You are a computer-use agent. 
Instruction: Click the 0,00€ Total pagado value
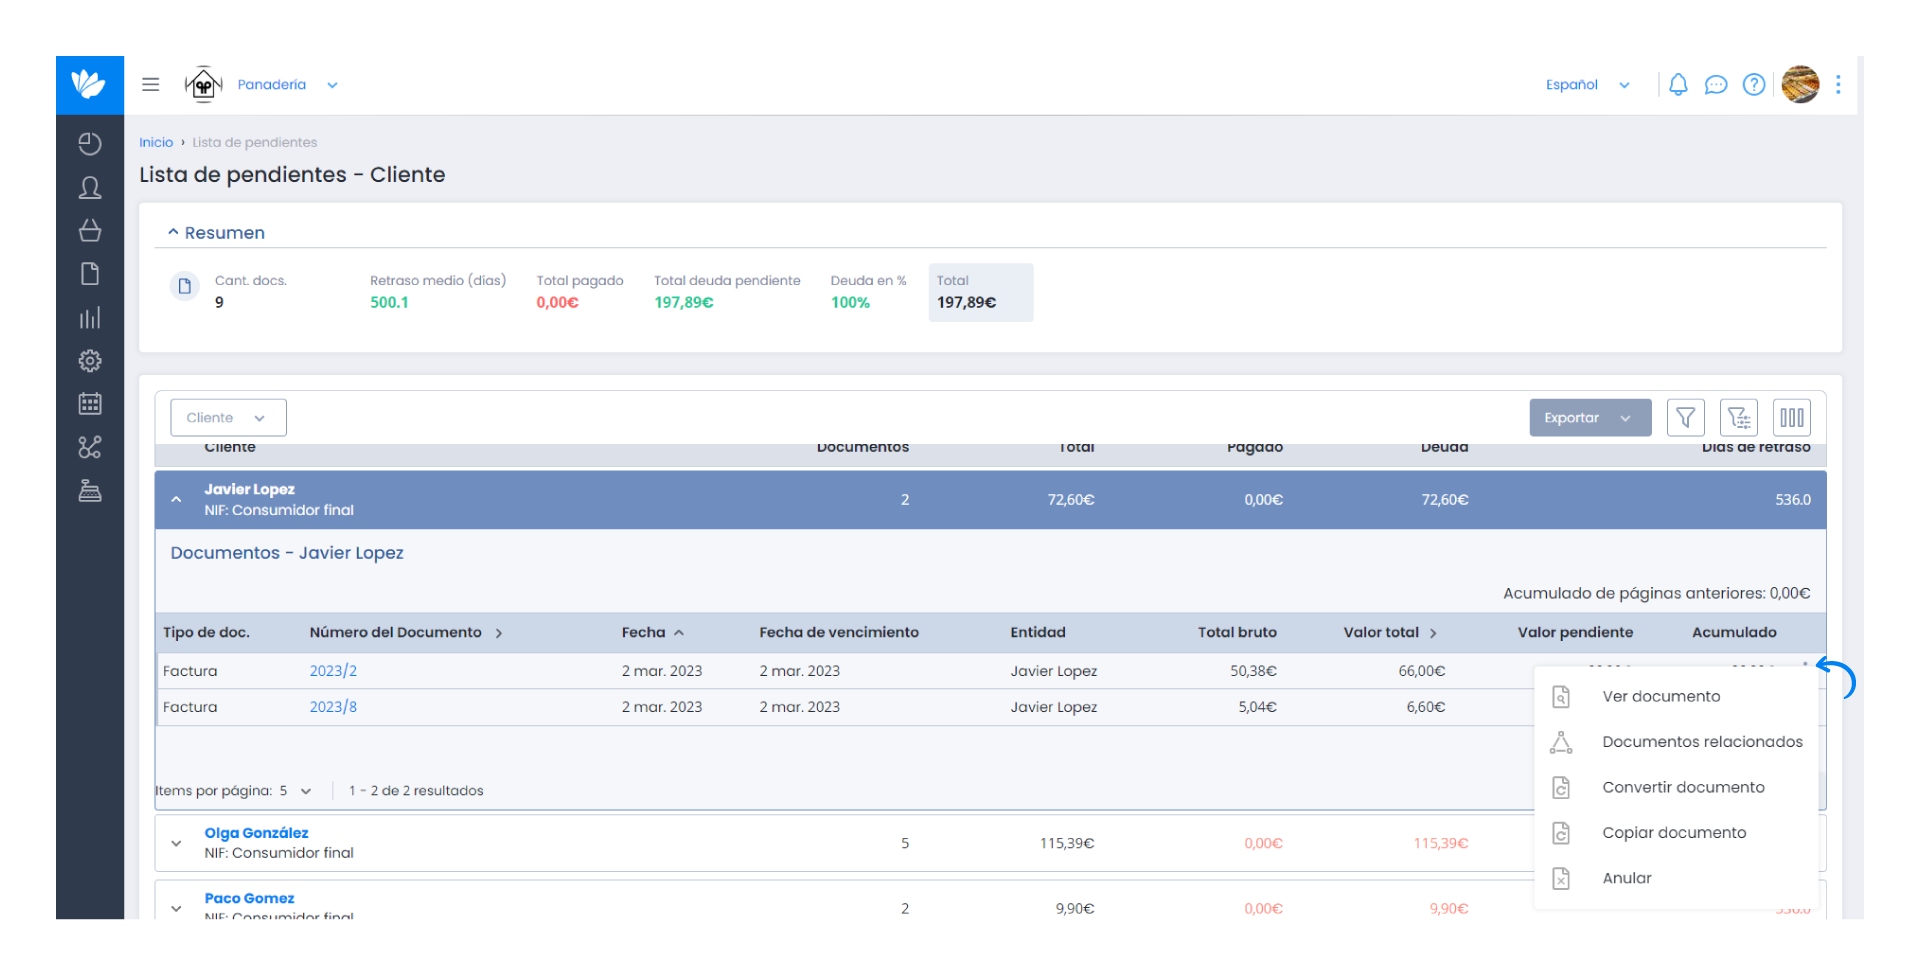557,303
